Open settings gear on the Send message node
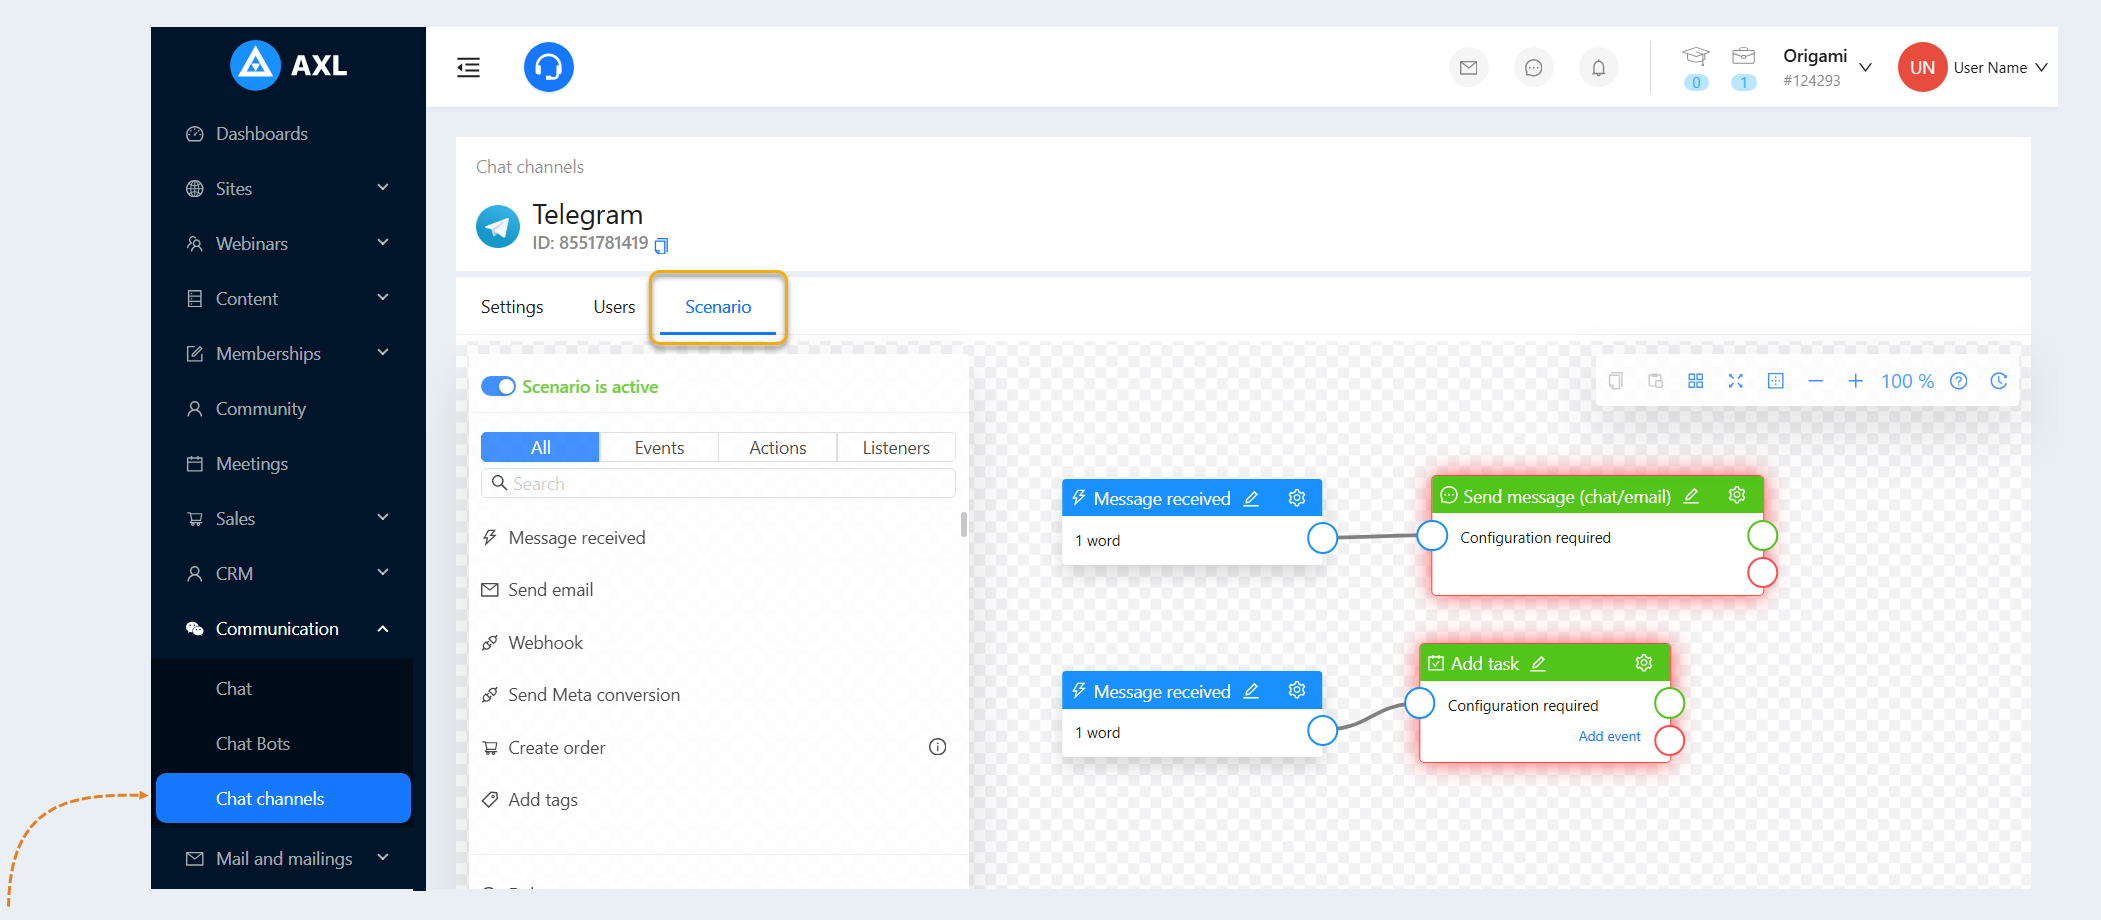 pyautogui.click(x=1737, y=495)
